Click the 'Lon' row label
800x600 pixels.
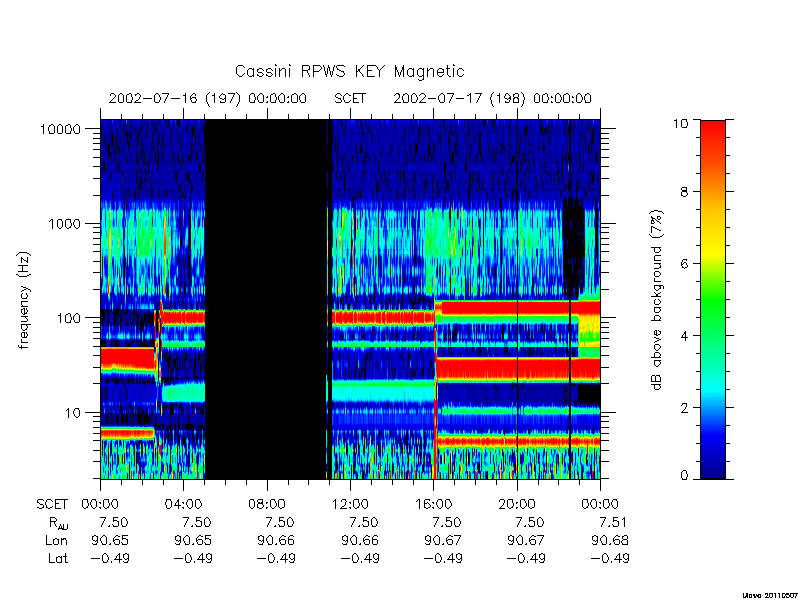coord(56,540)
